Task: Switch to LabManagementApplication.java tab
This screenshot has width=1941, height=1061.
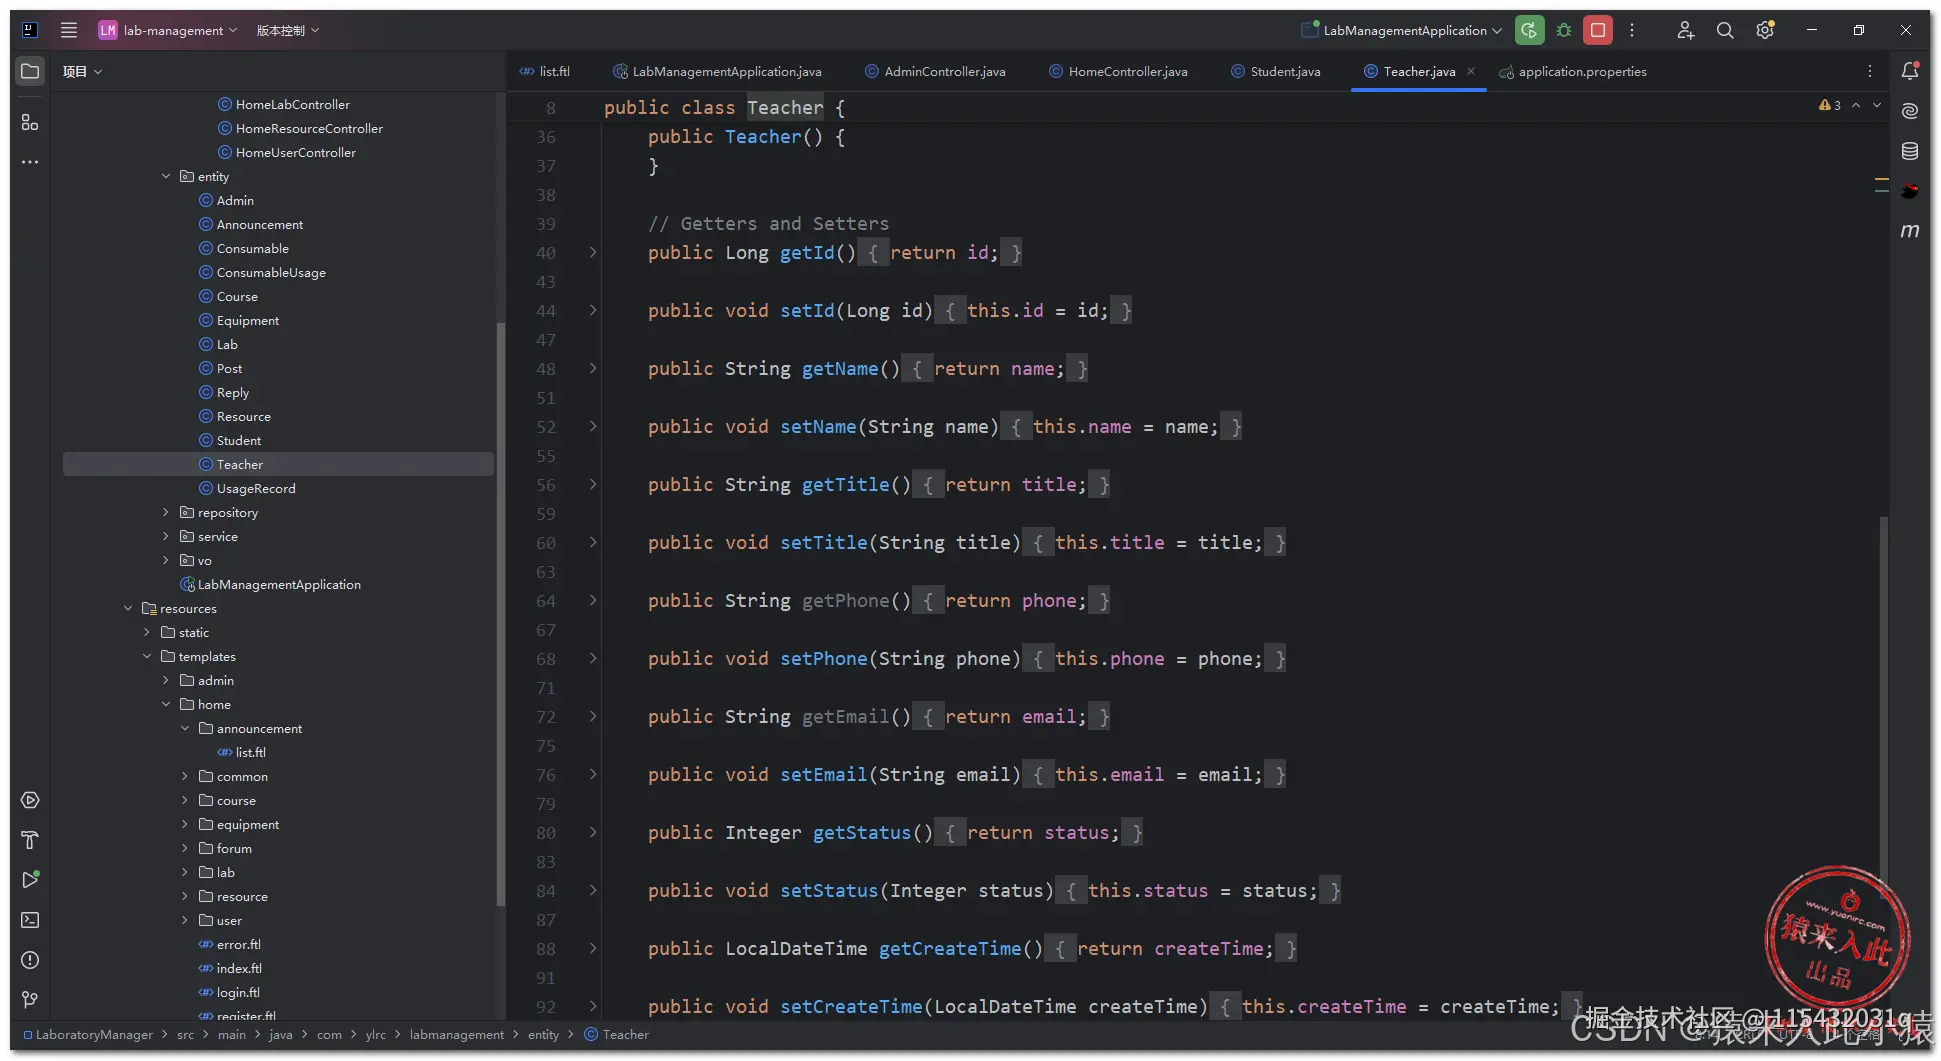Action: pos(717,71)
